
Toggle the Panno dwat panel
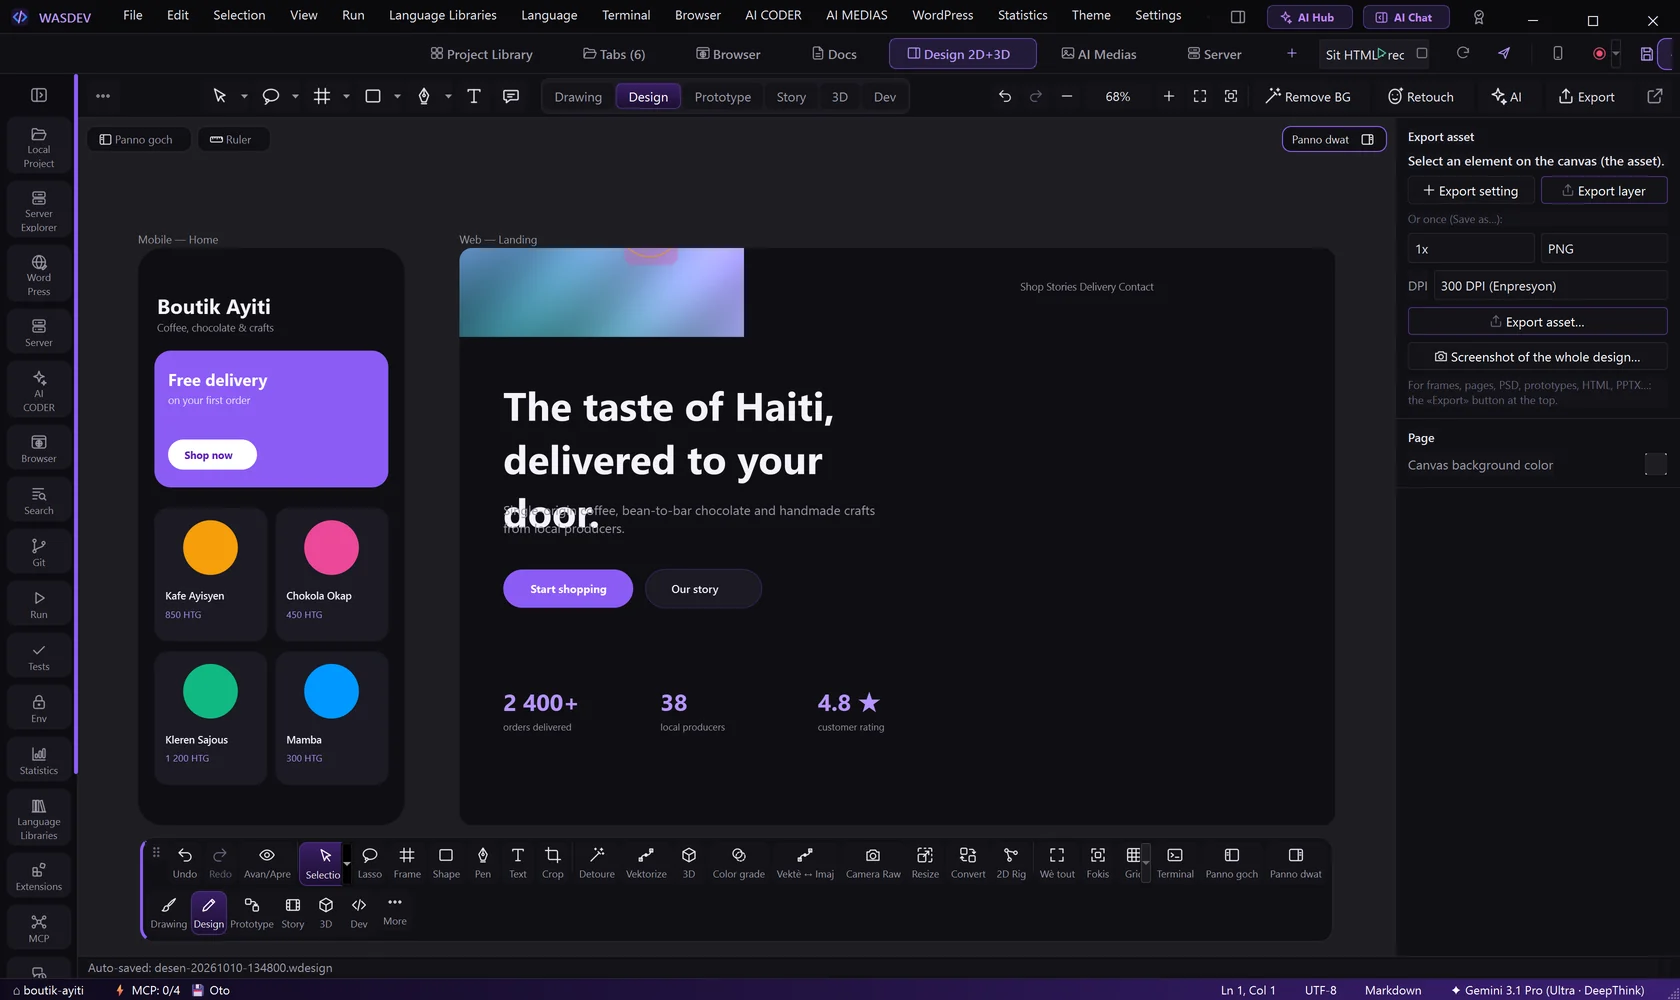point(1334,139)
